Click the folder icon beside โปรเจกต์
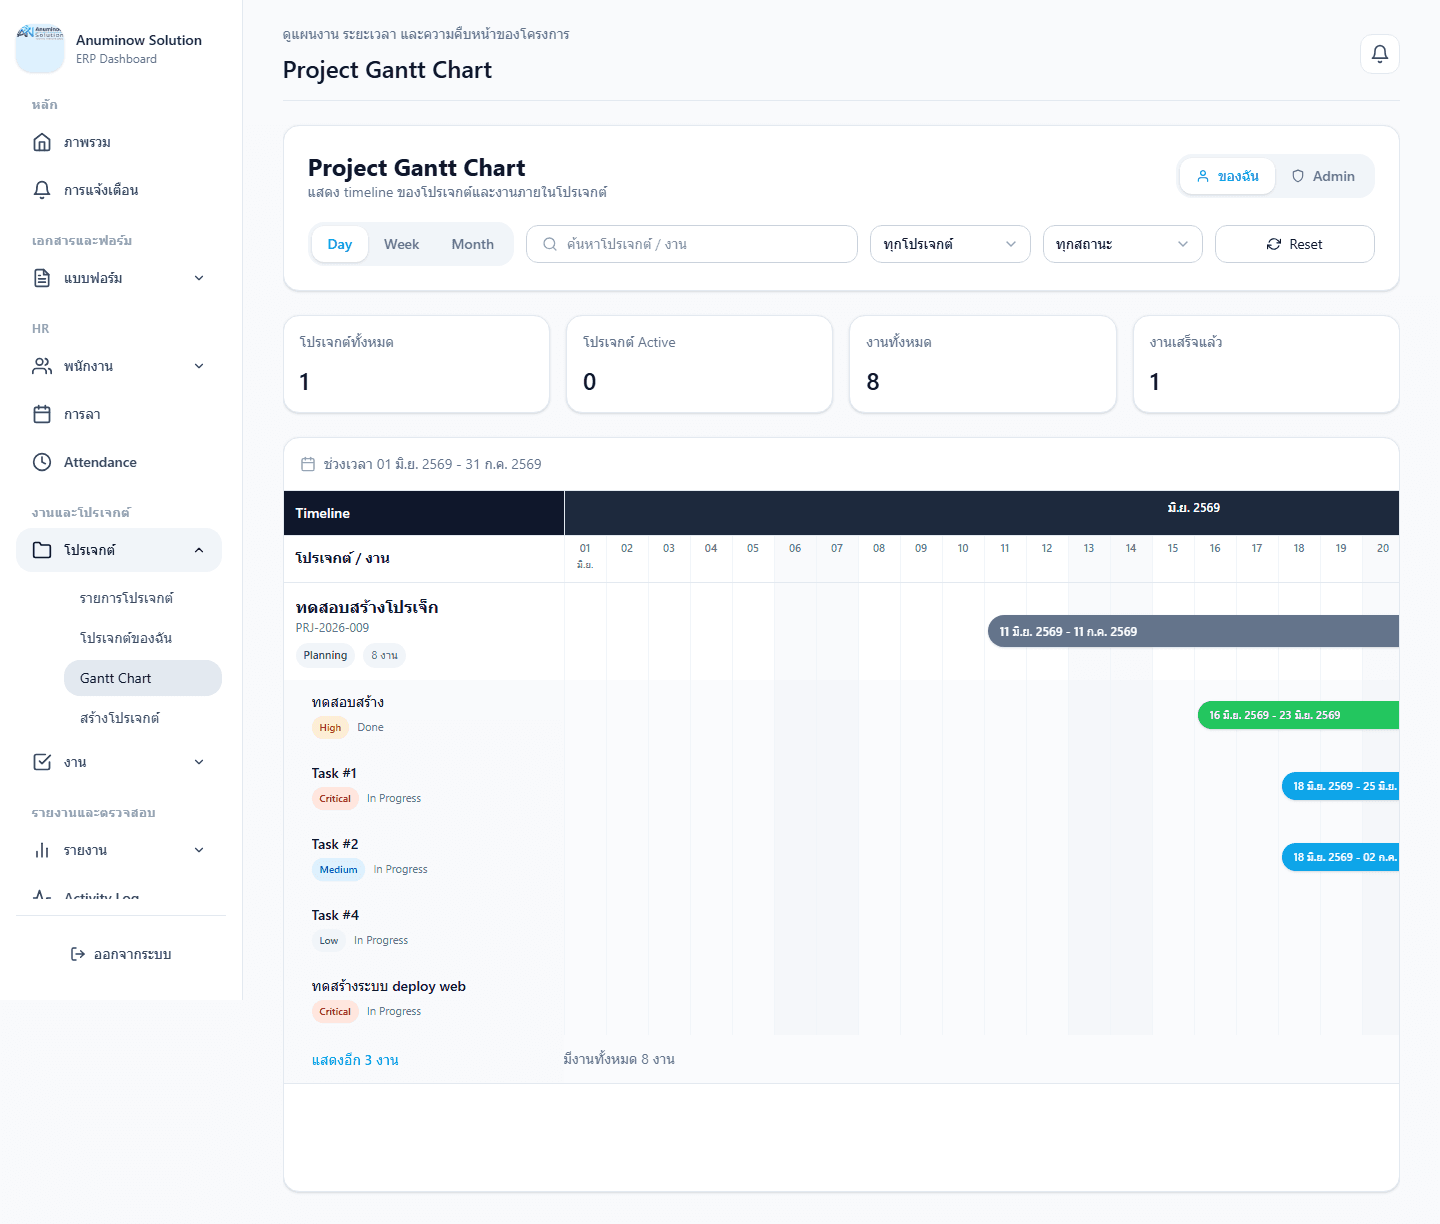The width and height of the screenshot is (1440, 1224). [x=42, y=550]
